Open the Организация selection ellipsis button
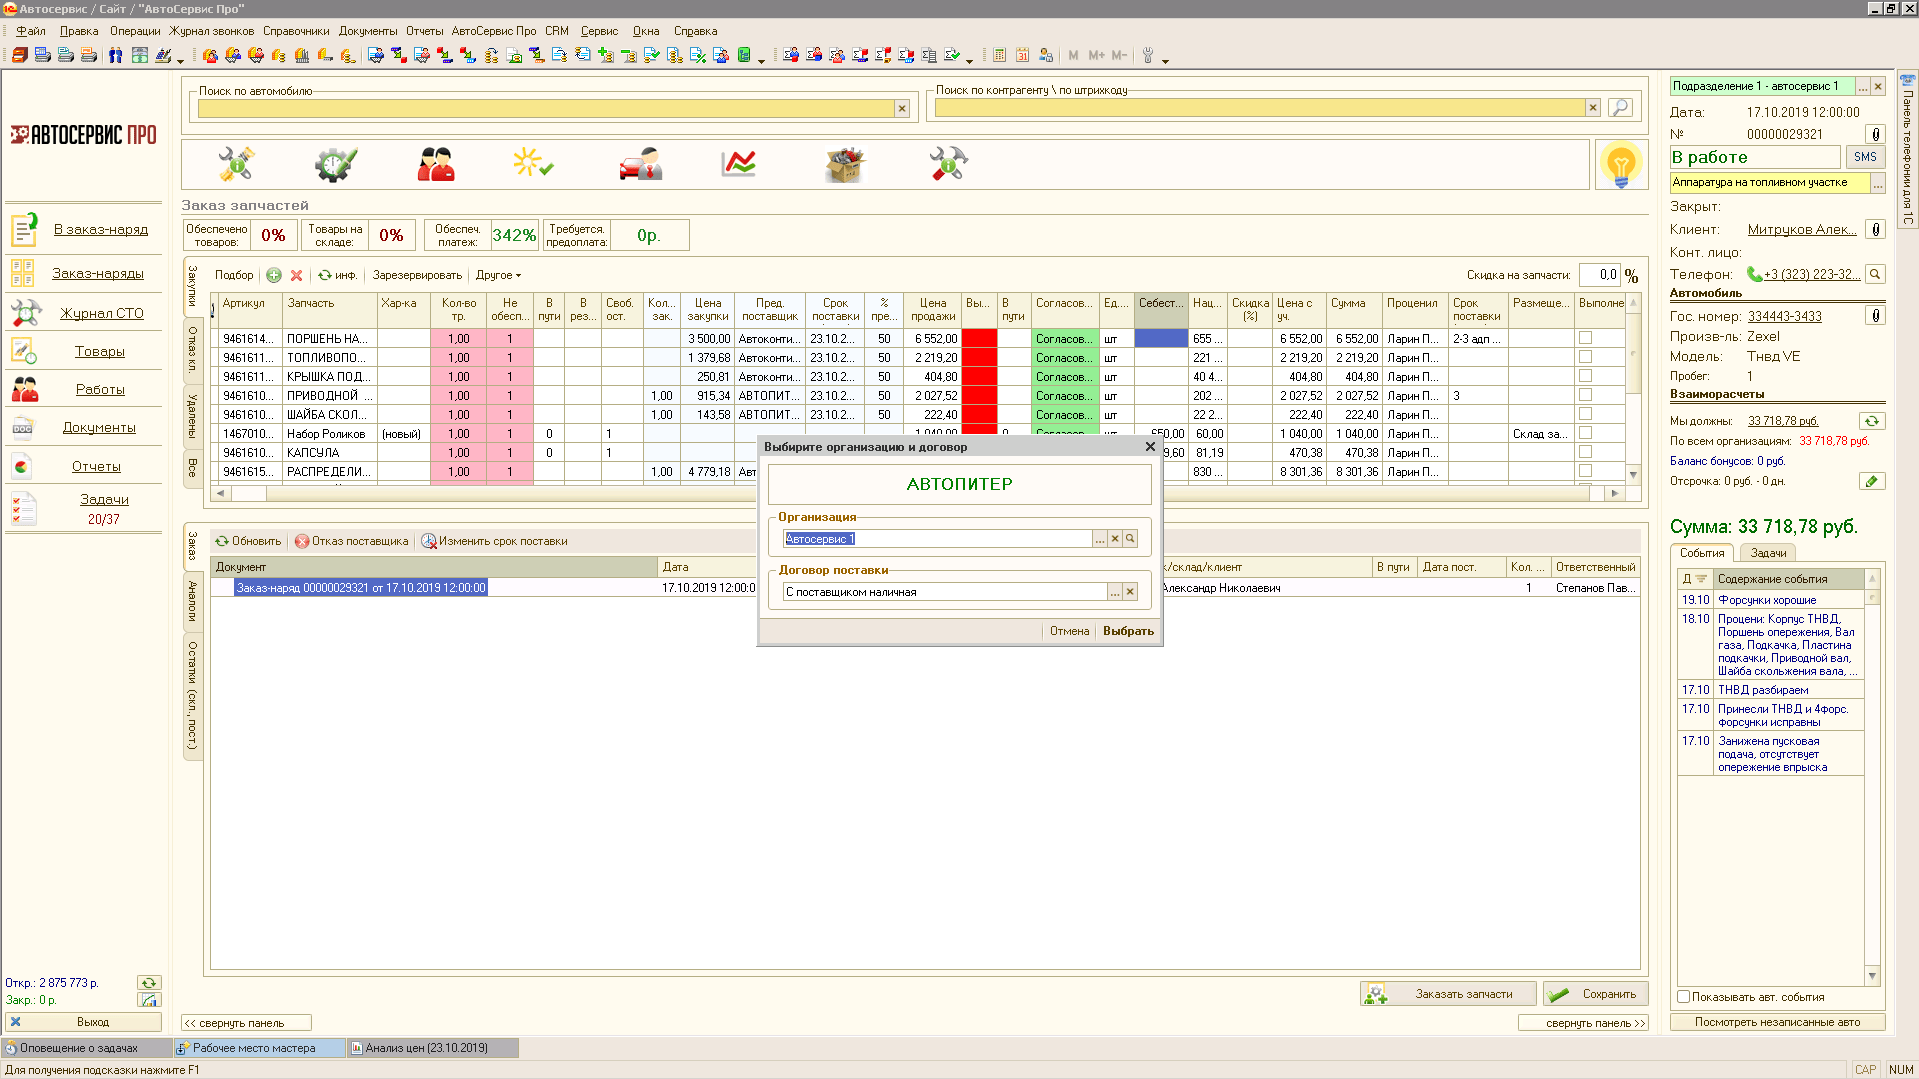Screen dimensions: 1919x1079 coord(1099,539)
